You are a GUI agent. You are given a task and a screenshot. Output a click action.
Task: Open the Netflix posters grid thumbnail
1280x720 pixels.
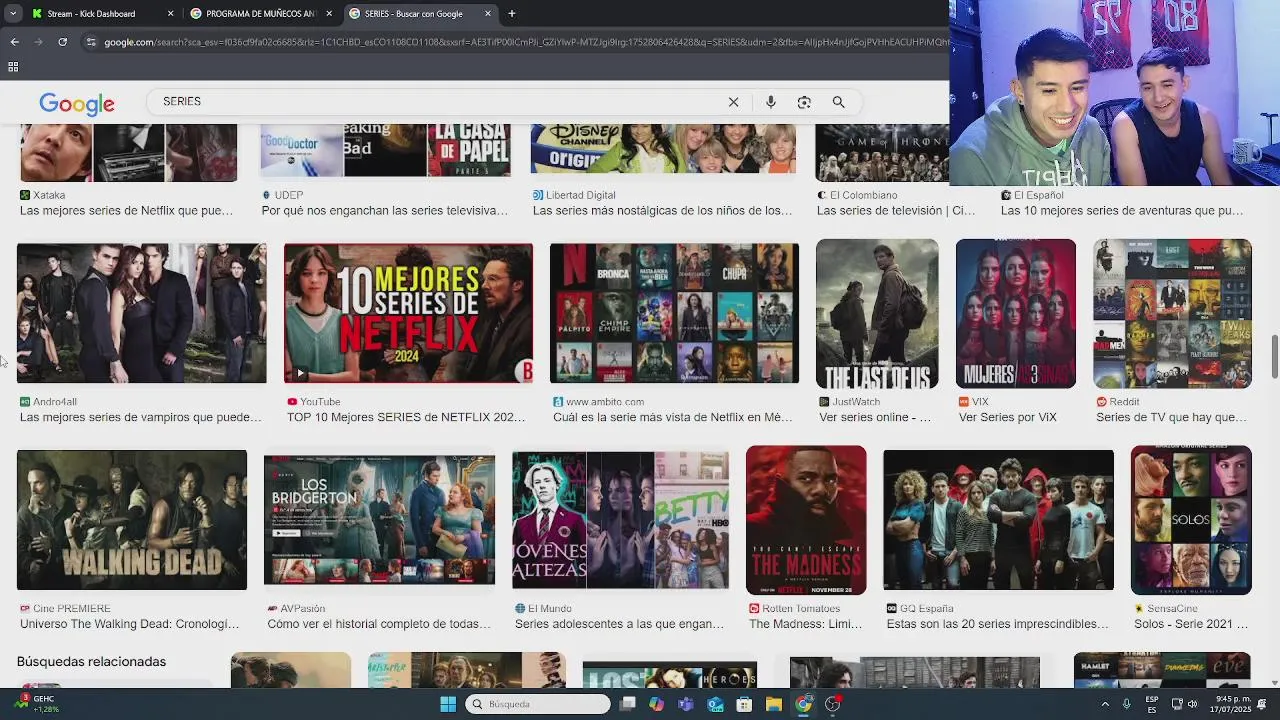(674, 313)
